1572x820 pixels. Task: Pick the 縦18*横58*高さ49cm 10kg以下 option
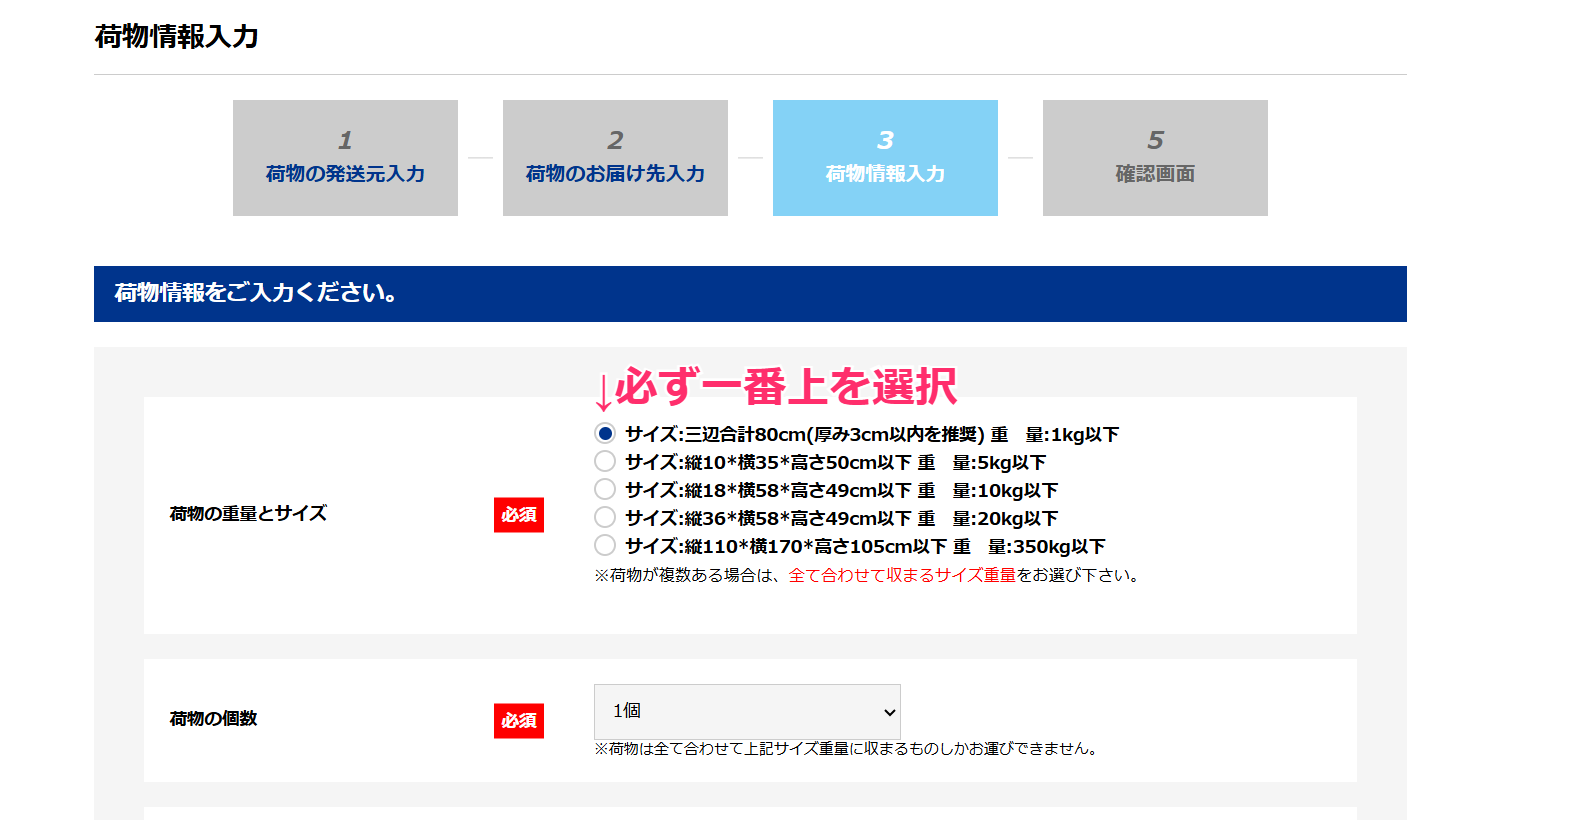click(x=605, y=490)
